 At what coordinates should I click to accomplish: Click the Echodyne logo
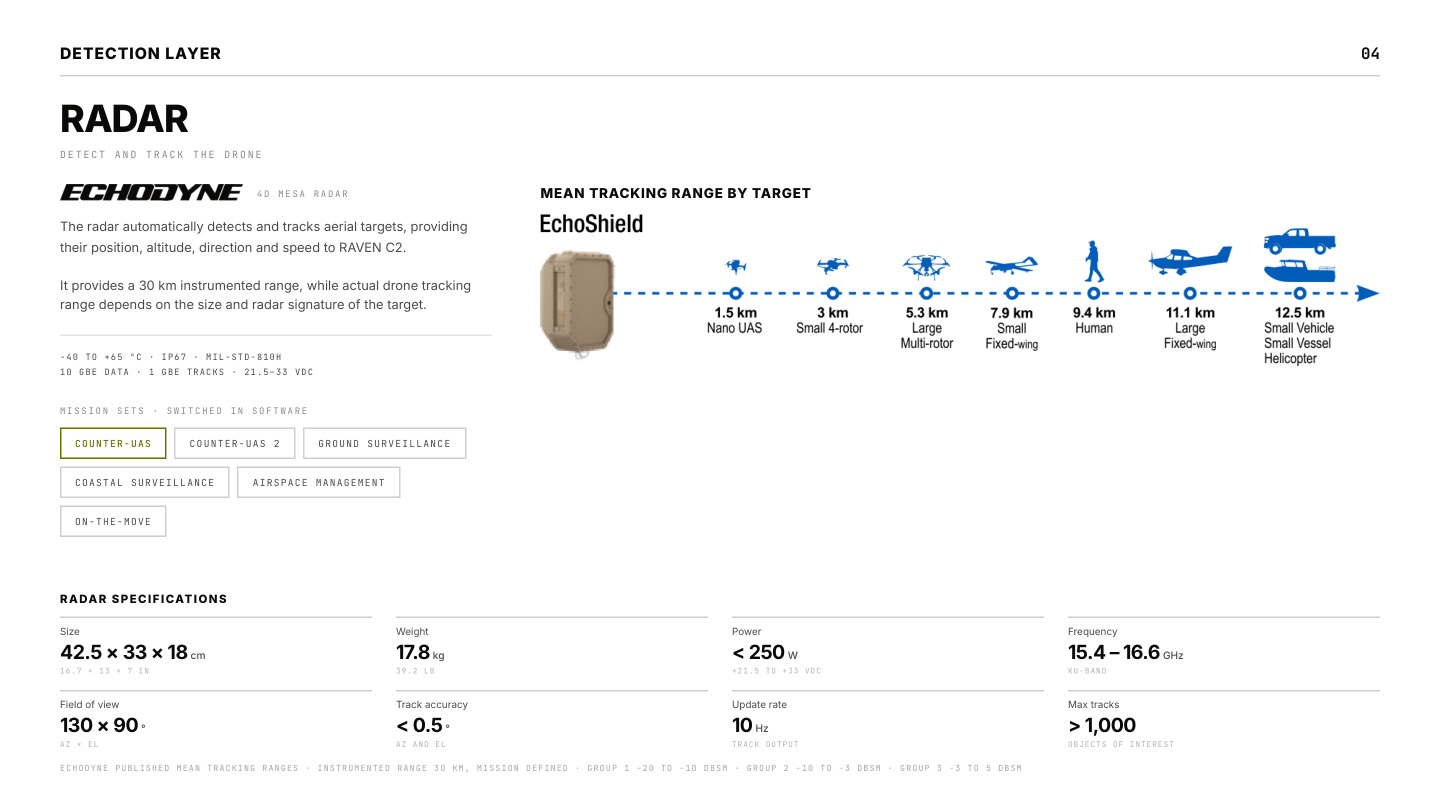click(151, 192)
